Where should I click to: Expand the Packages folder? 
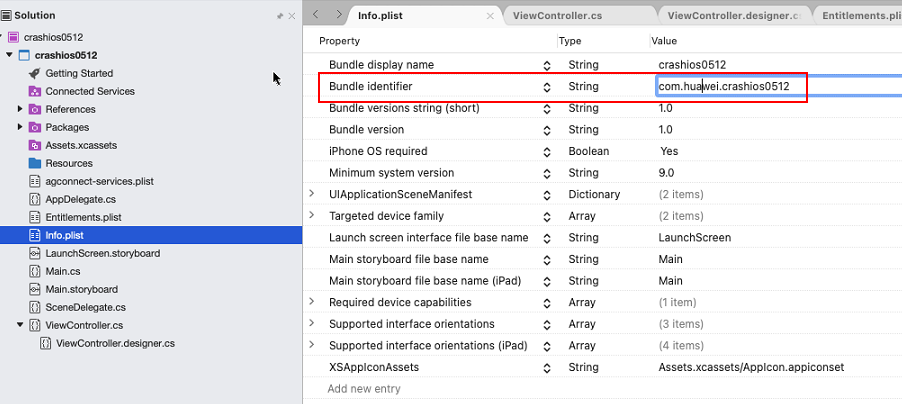click(20, 127)
